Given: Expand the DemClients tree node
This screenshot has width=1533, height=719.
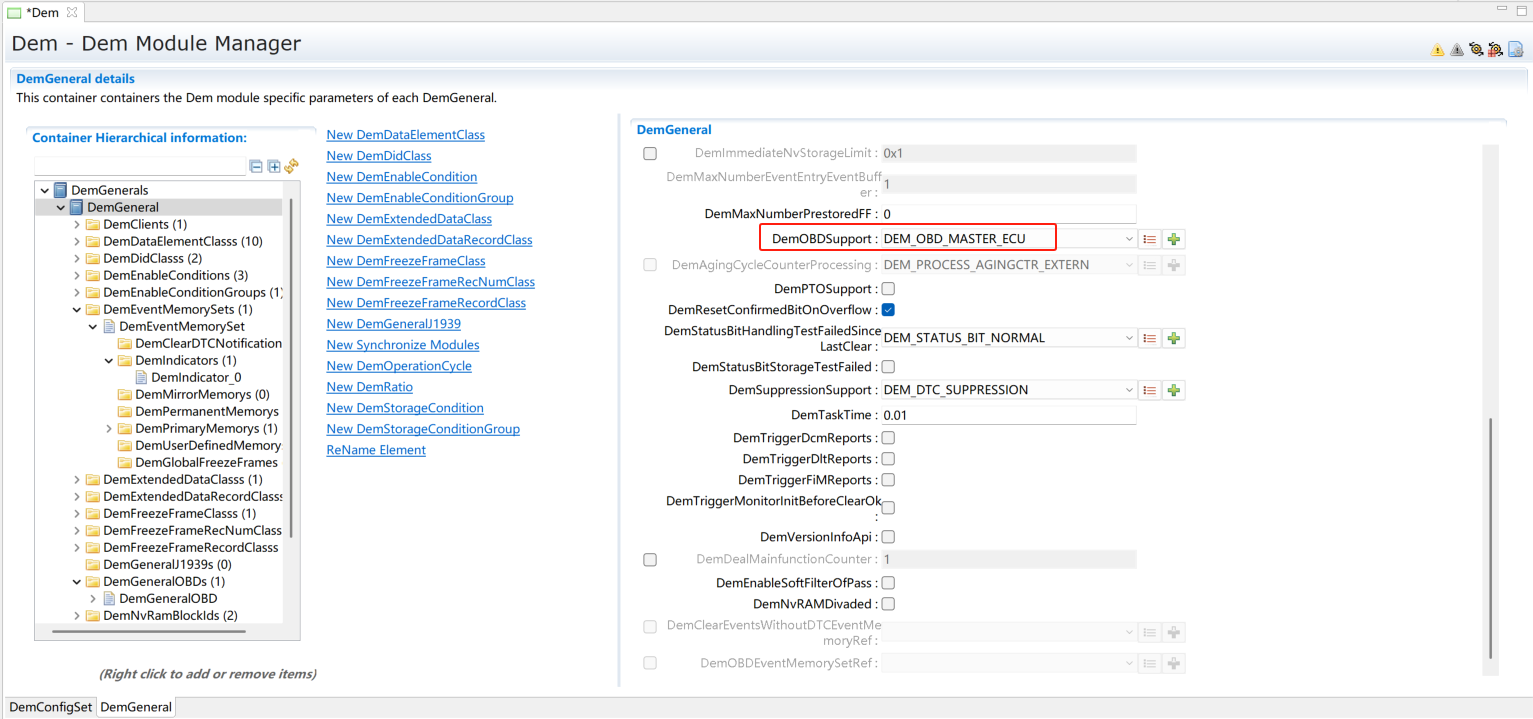Looking at the screenshot, I should tap(77, 224).
